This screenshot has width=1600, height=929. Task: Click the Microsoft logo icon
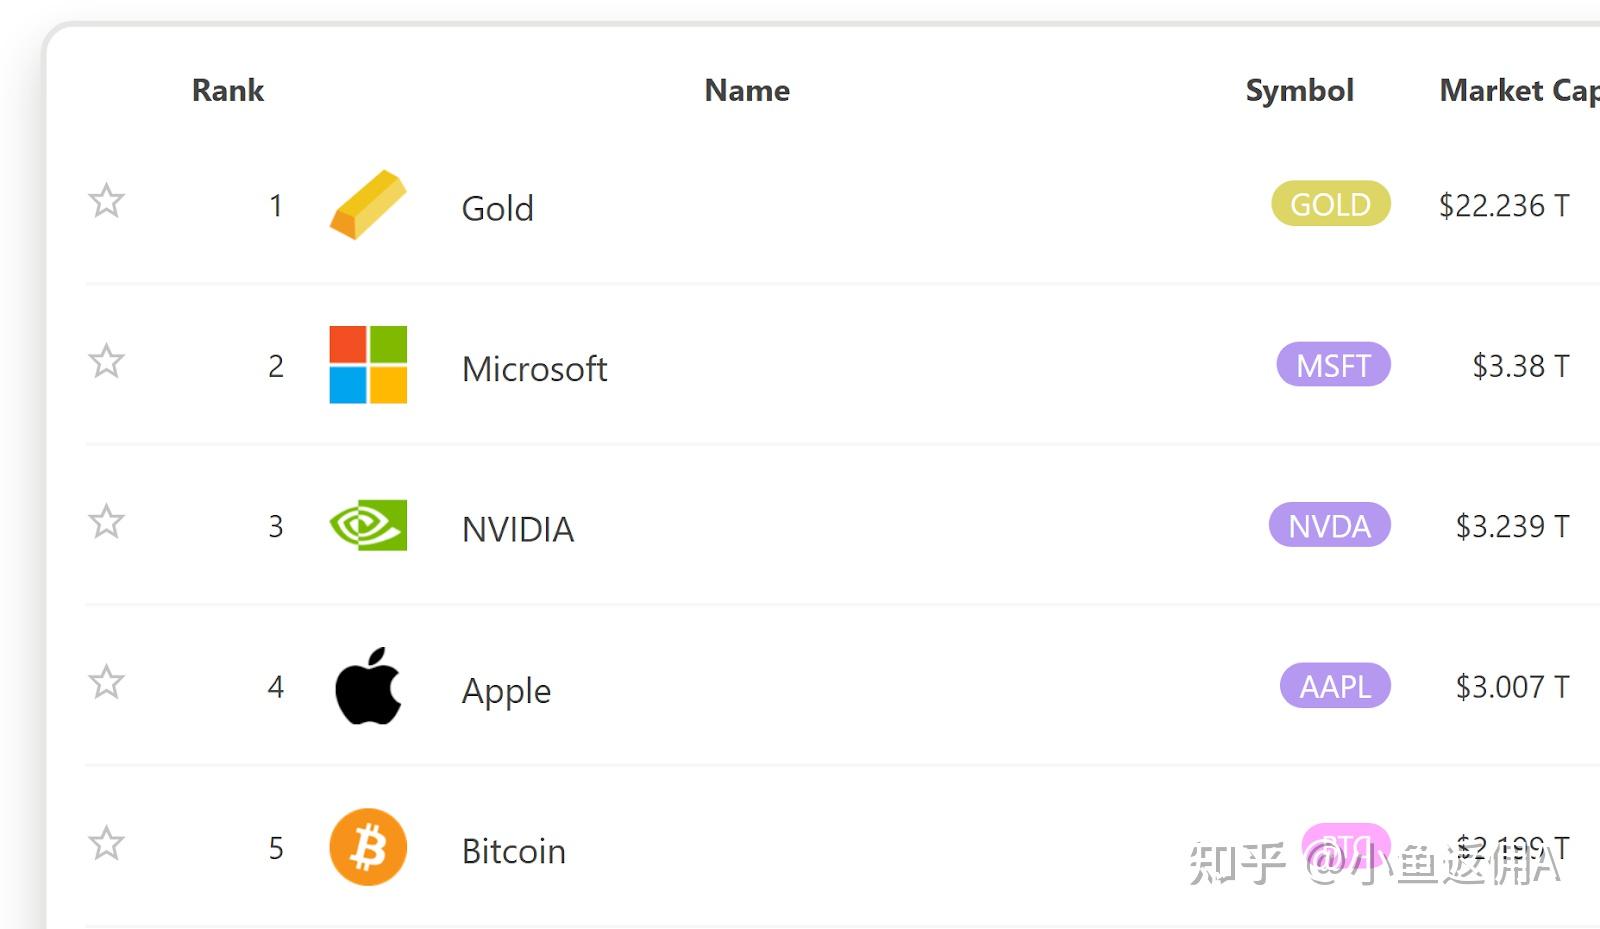tap(368, 365)
